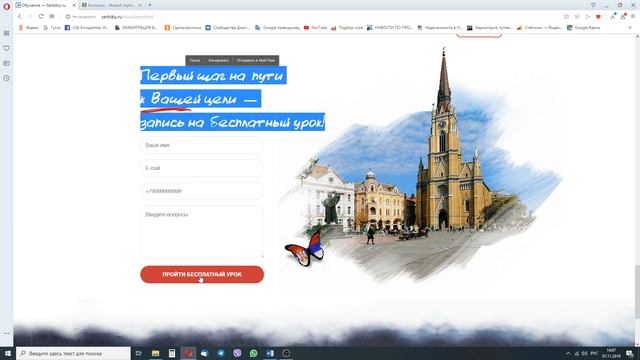Click the taskbar clock and date
The width and height of the screenshot is (640, 360).
click(611, 353)
